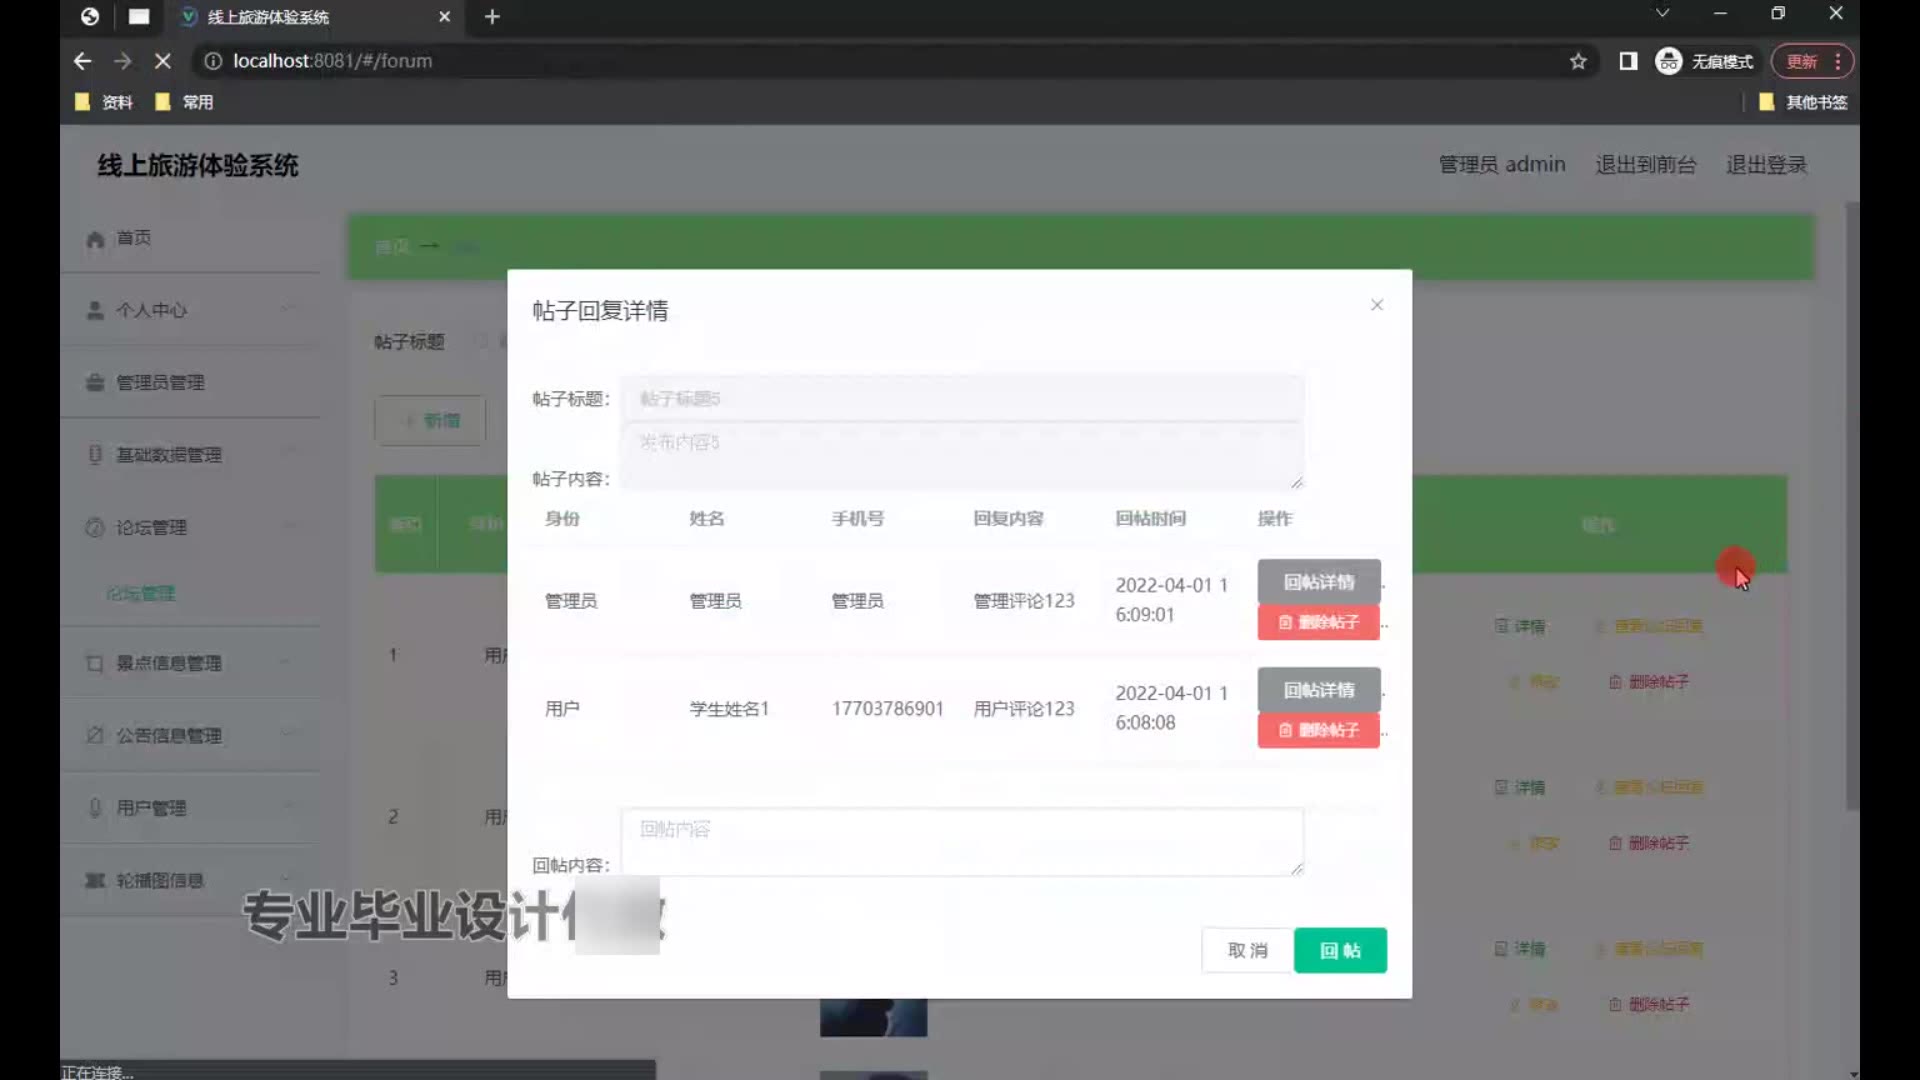1920x1080 pixels.
Task: Click 回帖详情 for the 管理员 reply row
Action: (1318, 582)
